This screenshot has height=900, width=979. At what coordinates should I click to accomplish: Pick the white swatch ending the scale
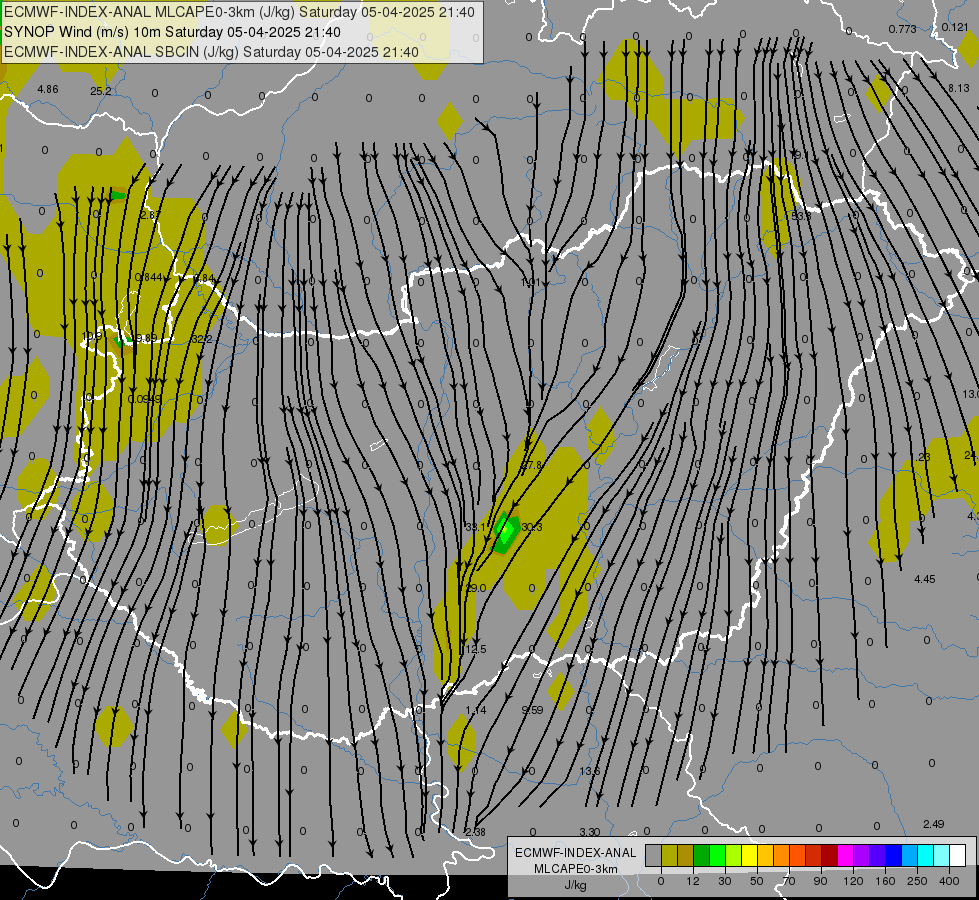(x=957, y=855)
